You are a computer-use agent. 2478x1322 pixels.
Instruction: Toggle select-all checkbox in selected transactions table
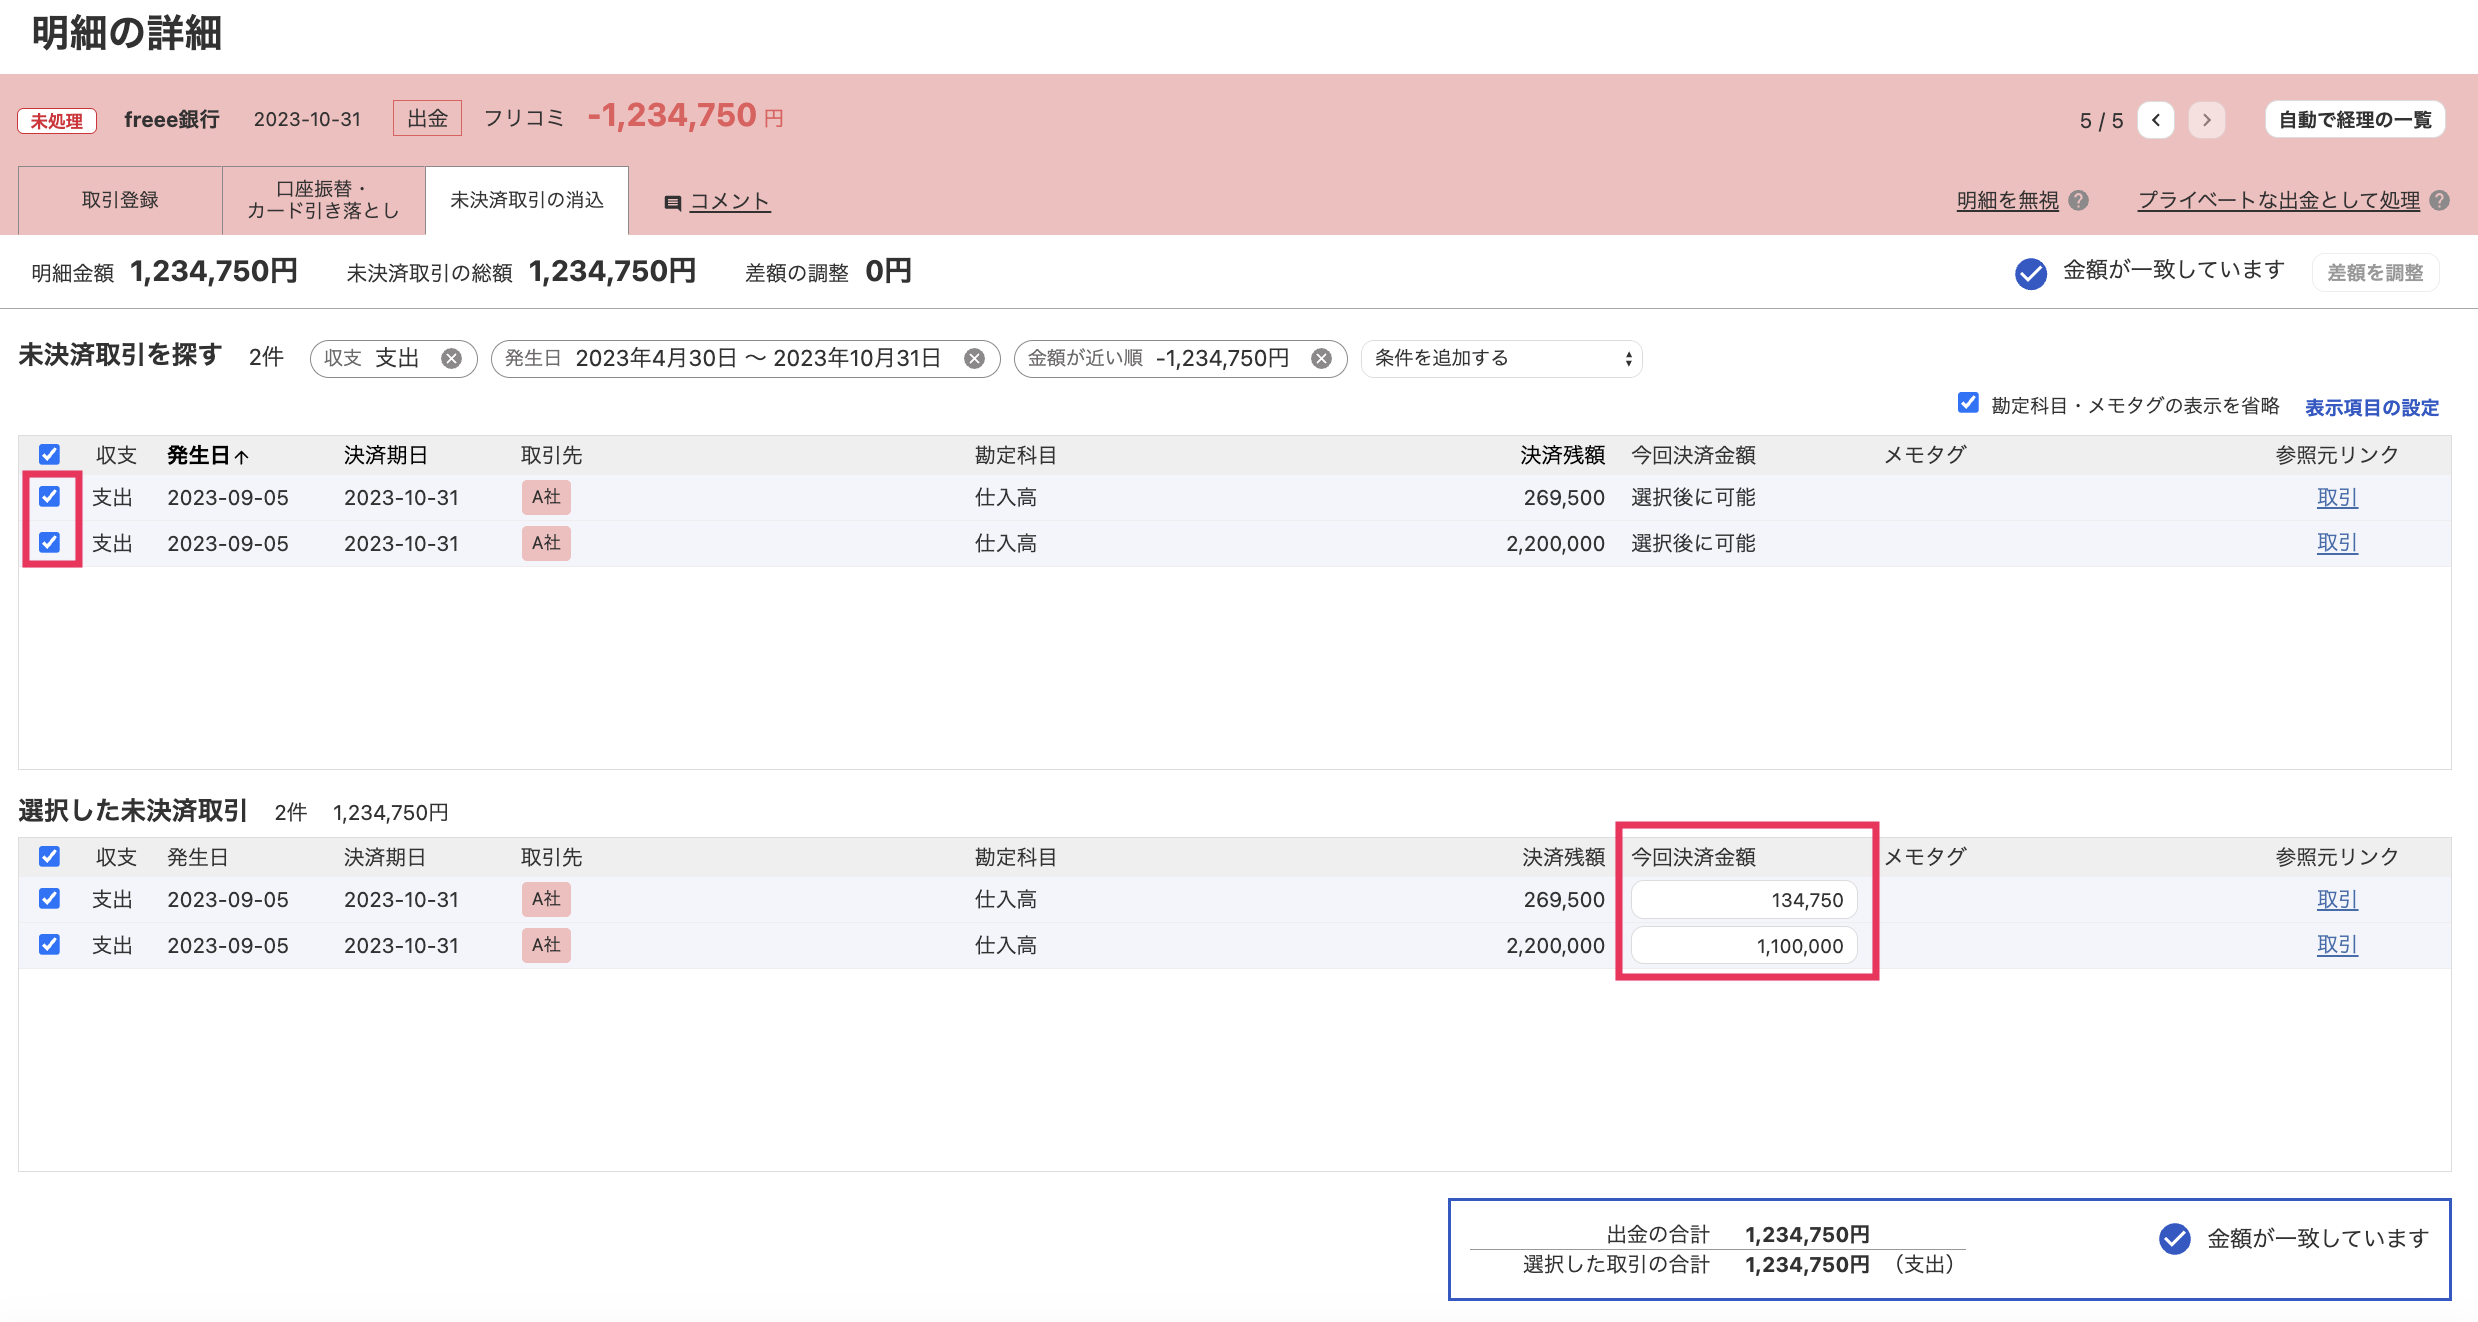pyautogui.click(x=49, y=856)
